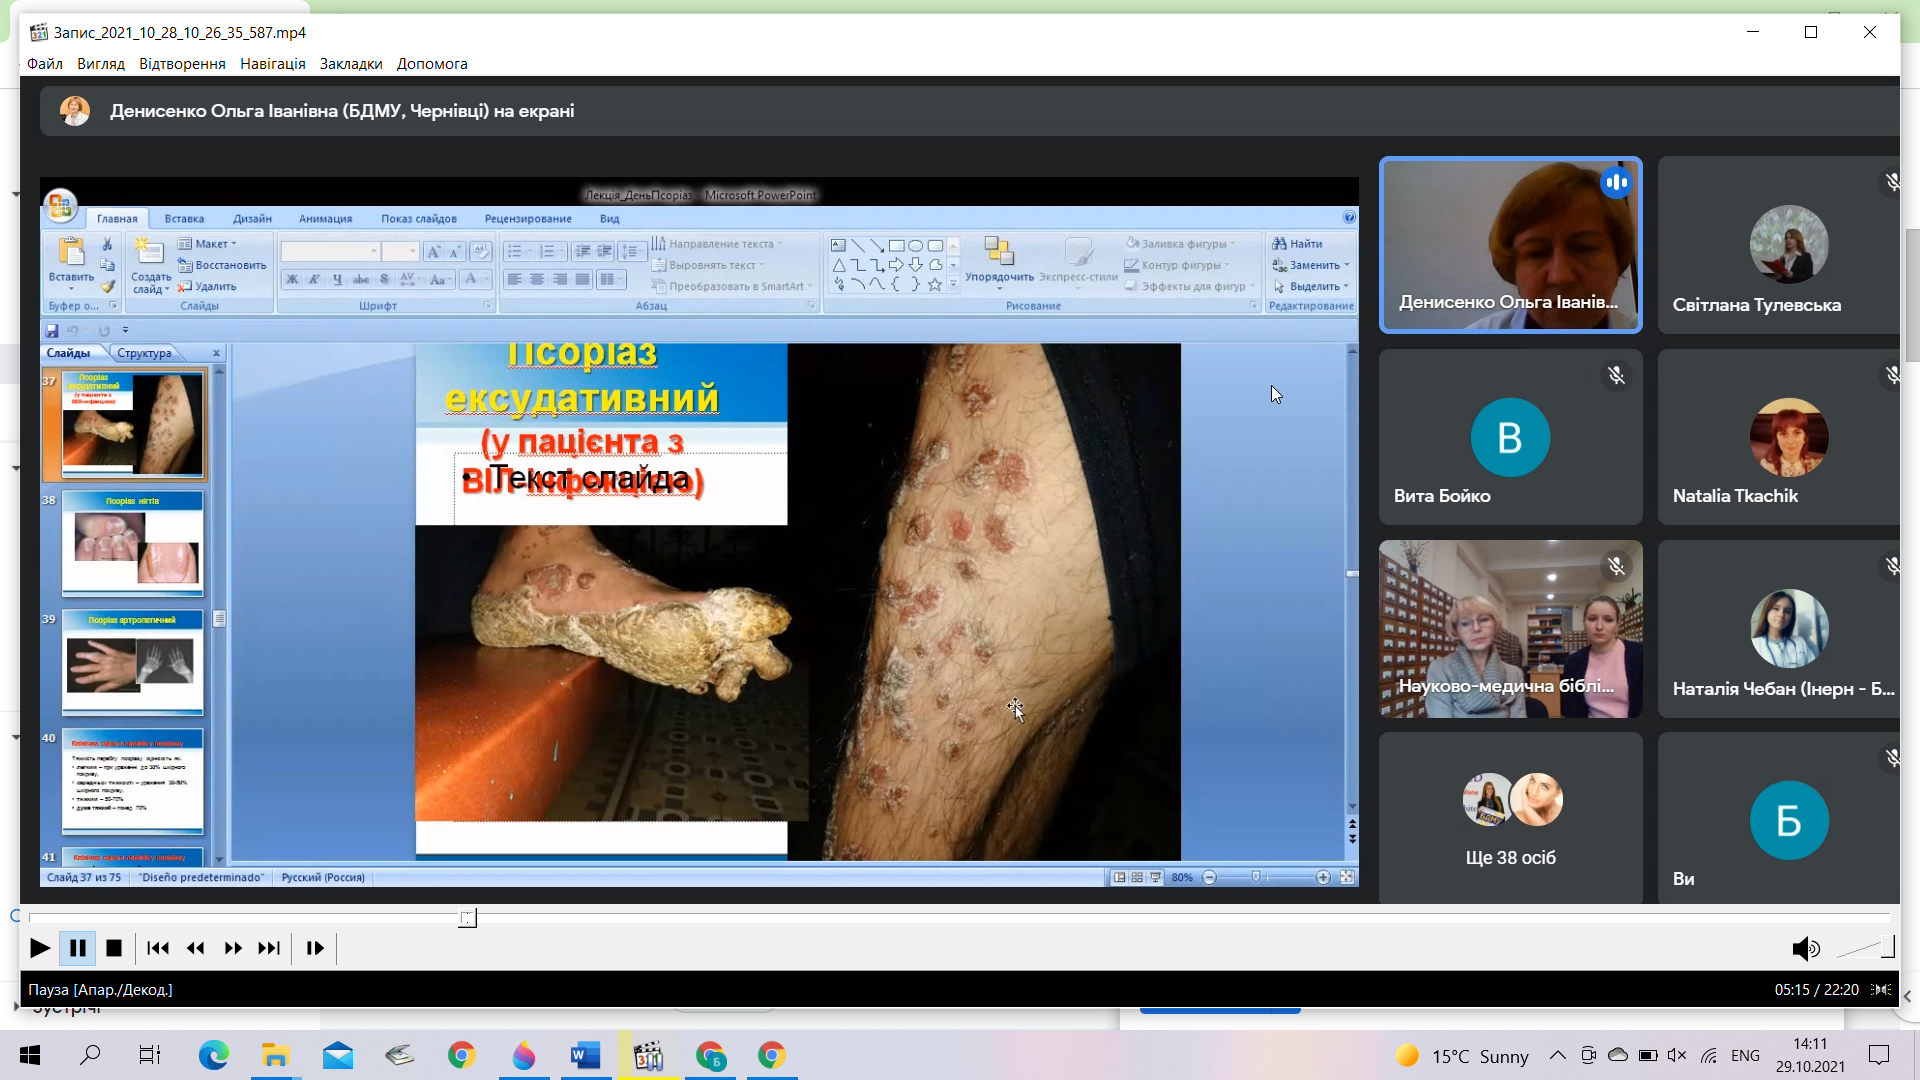
Task: Skip to next file button
Action: pos(269,948)
